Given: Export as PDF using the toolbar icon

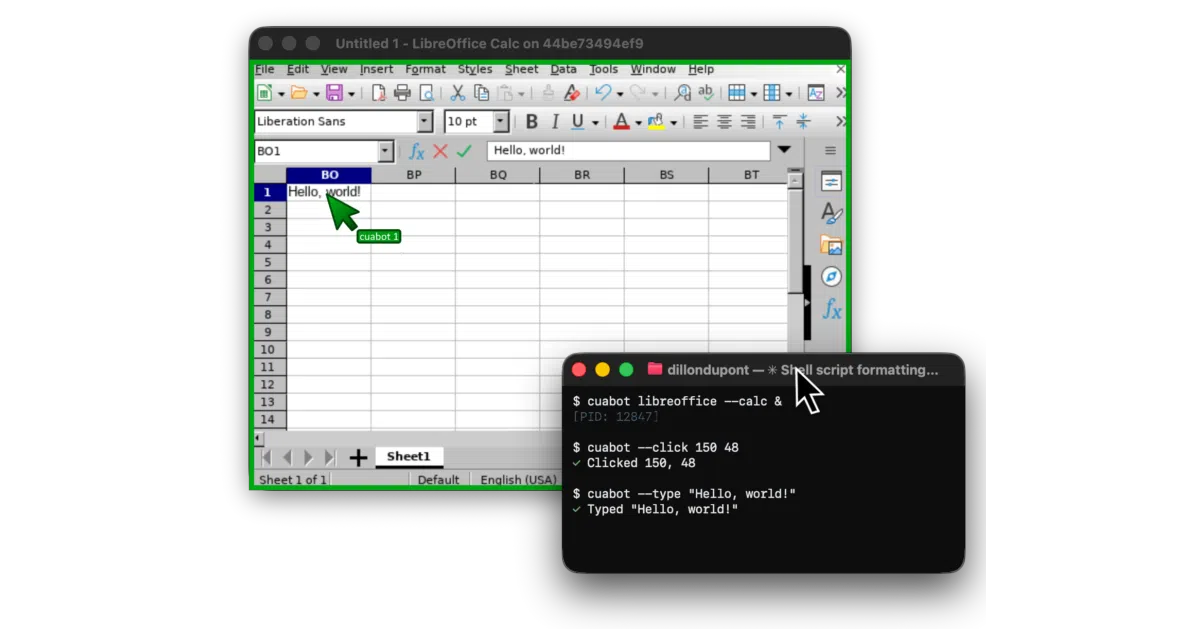Looking at the screenshot, I should pyautogui.click(x=378, y=93).
